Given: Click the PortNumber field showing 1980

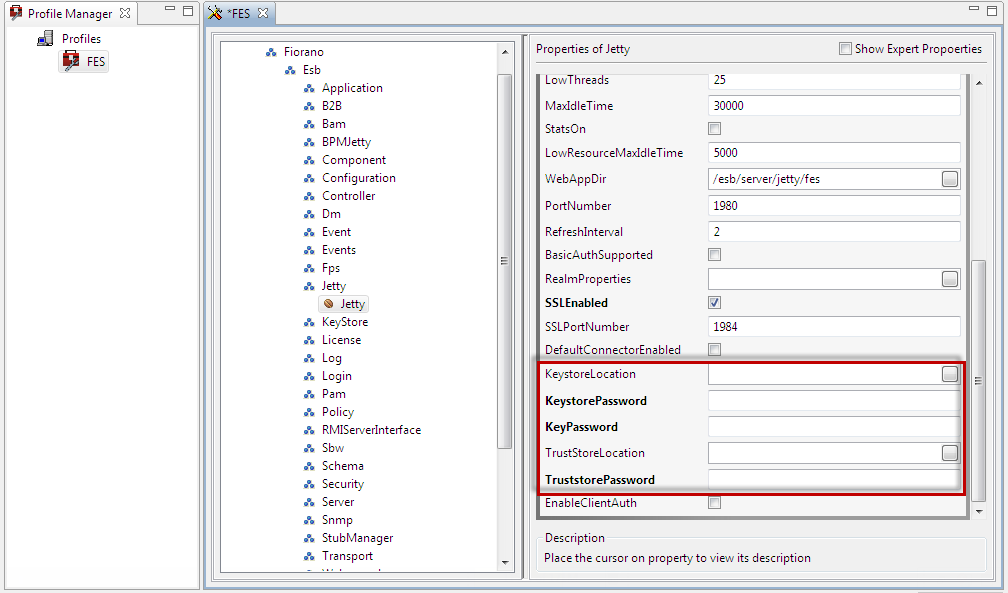Looking at the screenshot, I should pyautogui.click(x=834, y=206).
